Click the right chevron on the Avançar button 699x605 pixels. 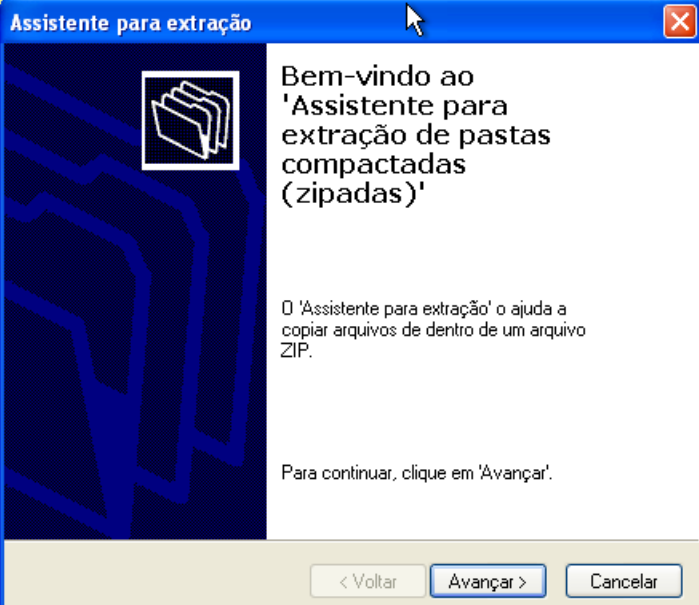click(x=522, y=582)
